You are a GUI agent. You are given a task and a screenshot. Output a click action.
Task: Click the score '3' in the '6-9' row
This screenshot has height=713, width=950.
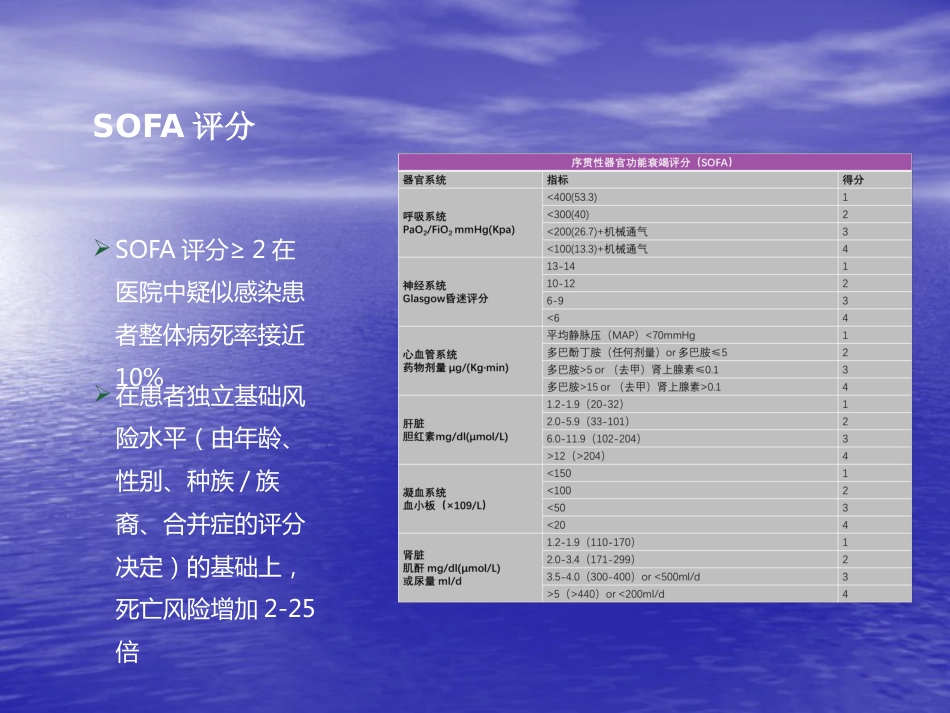[845, 301]
